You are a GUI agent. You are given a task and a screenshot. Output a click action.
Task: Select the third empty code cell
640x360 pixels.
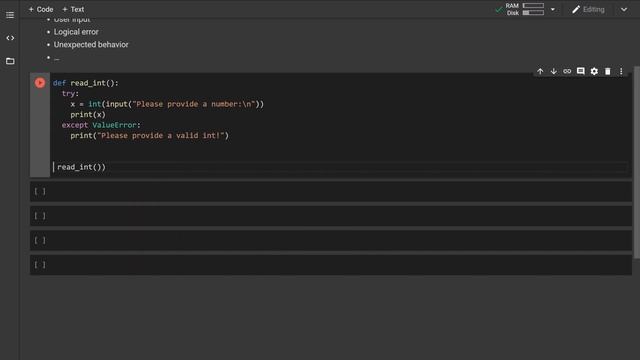tap(331, 240)
